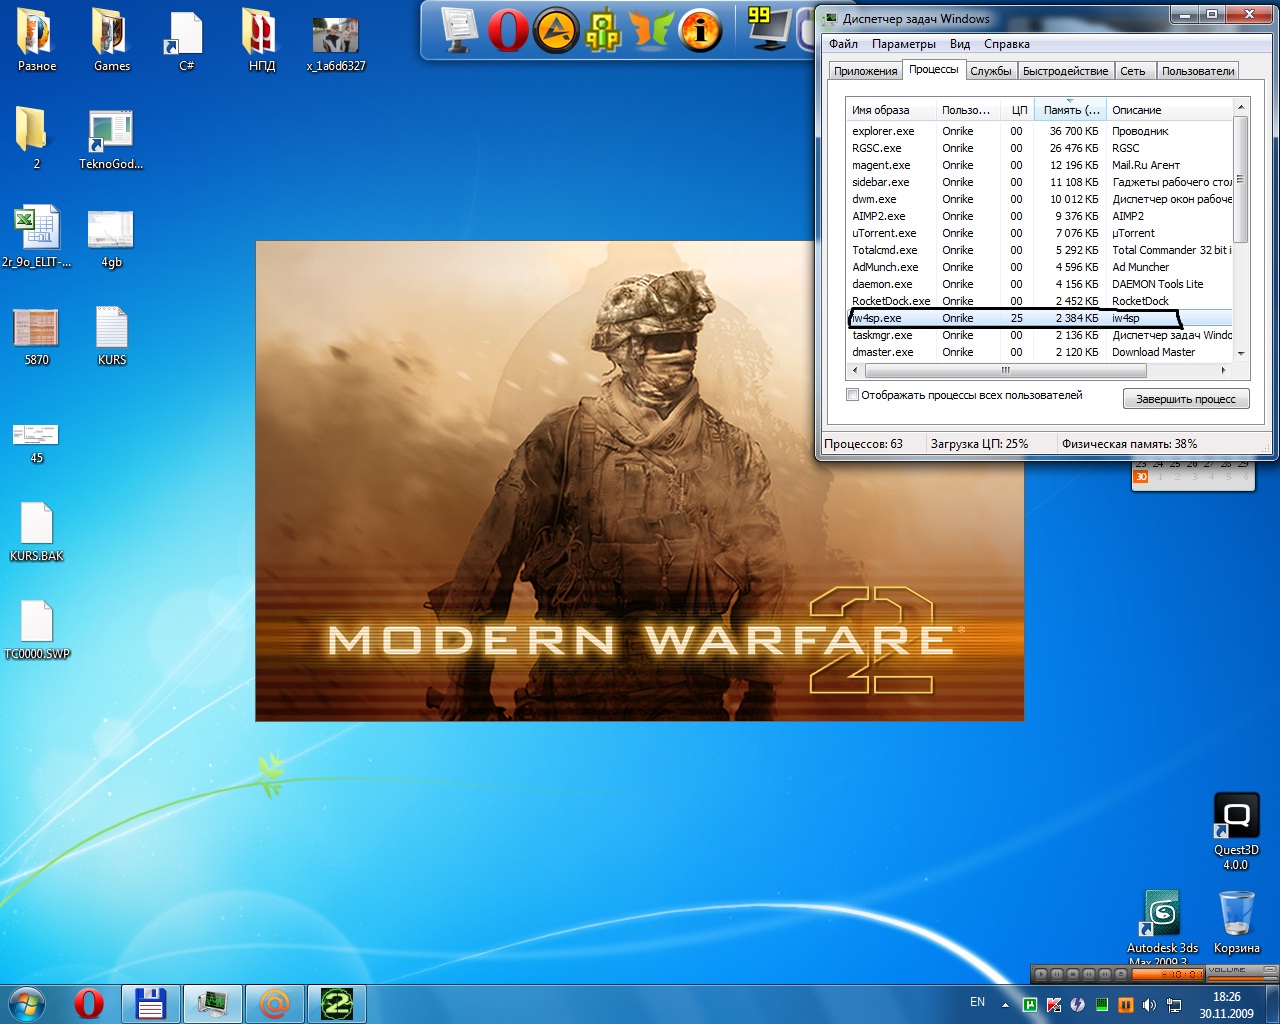Viewport: 1280px width, 1024px height.
Task: Click the system volume speaker tray icon
Action: point(1149,1004)
